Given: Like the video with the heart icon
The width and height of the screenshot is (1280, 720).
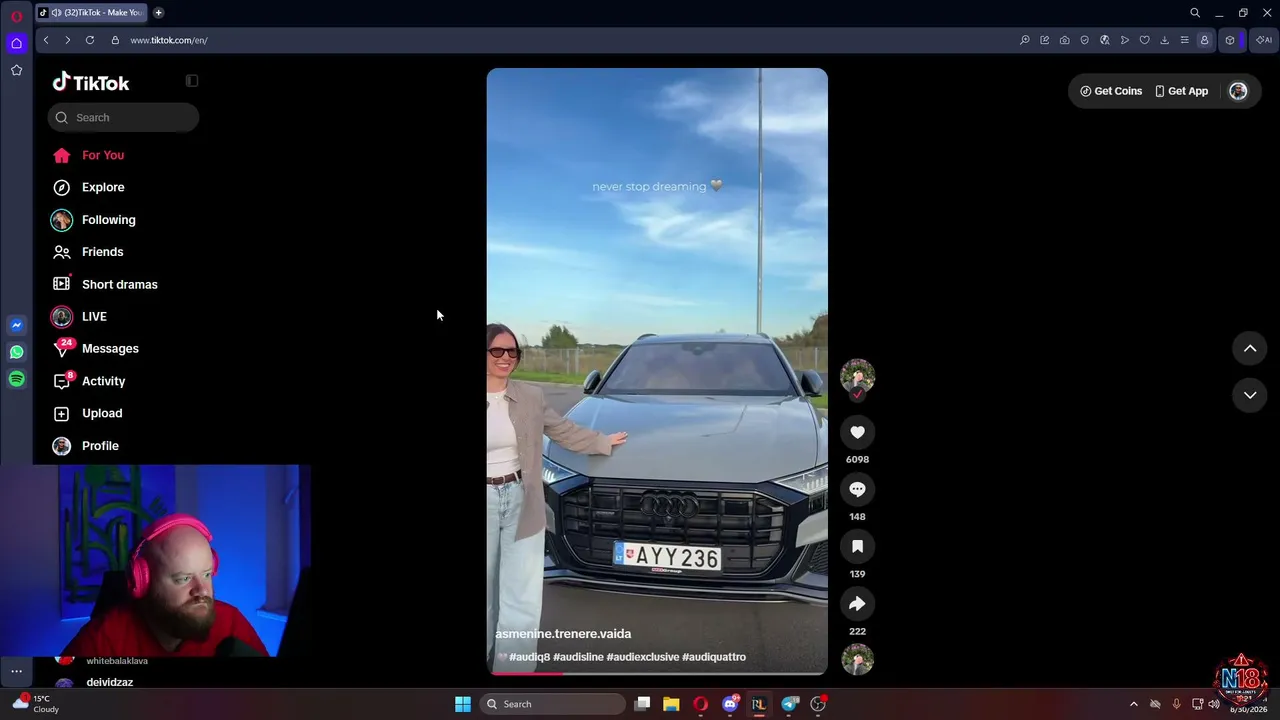Looking at the screenshot, I should [857, 432].
